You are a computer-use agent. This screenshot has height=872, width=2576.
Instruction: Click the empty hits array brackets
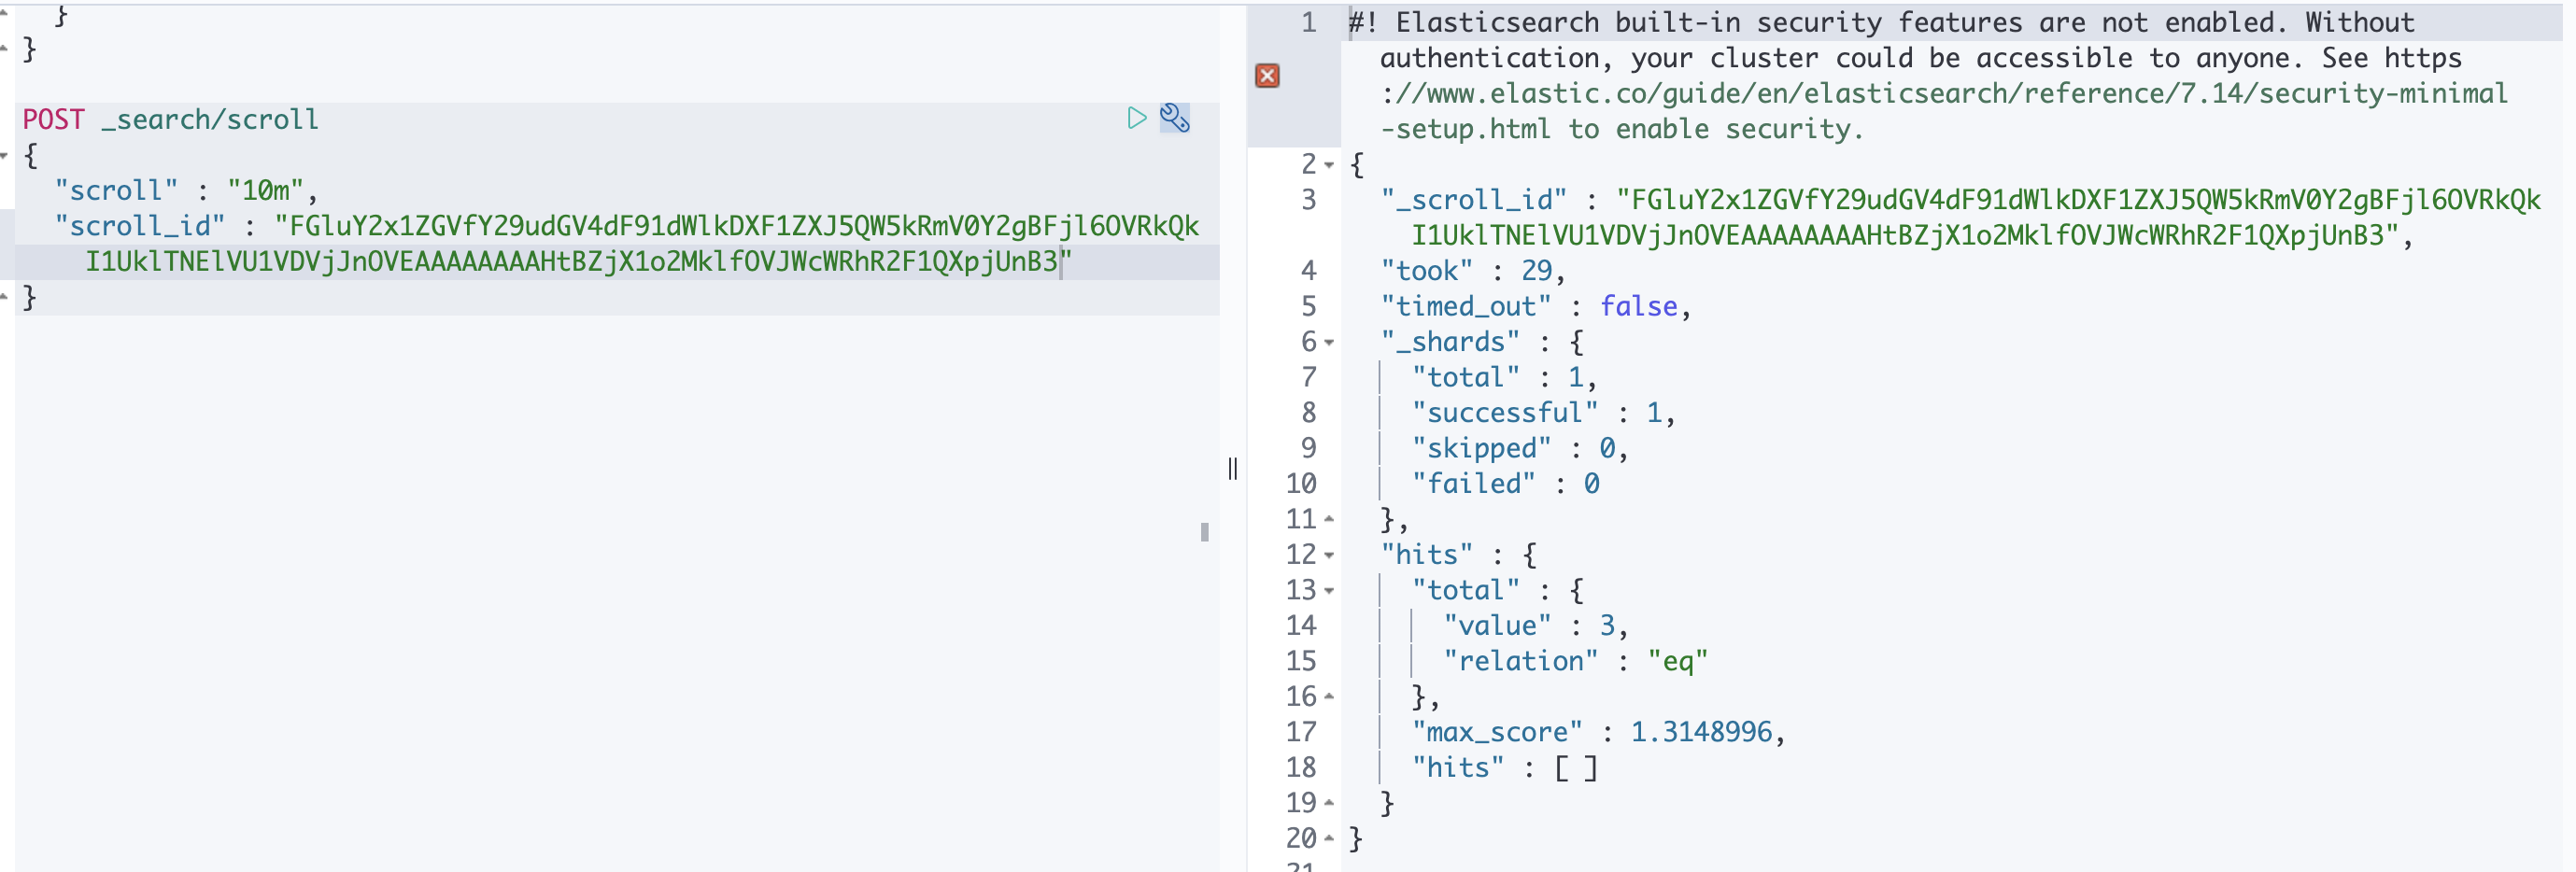tap(1575, 768)
